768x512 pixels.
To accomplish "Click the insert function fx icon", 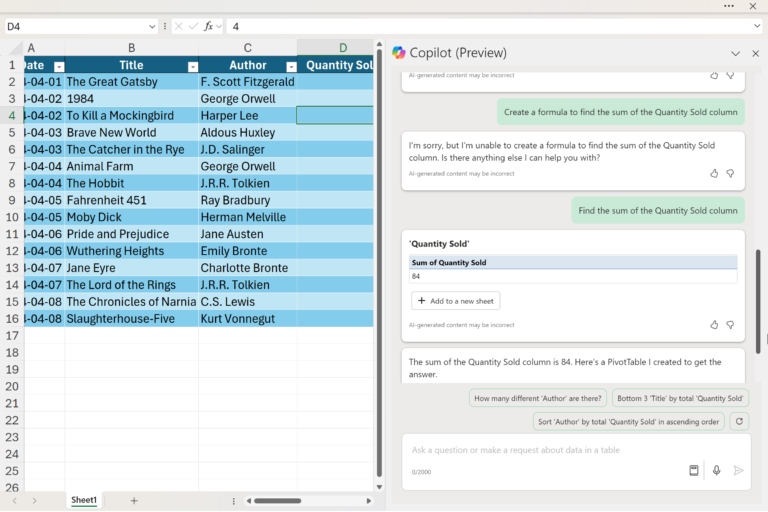I will [x=209, y=26].
